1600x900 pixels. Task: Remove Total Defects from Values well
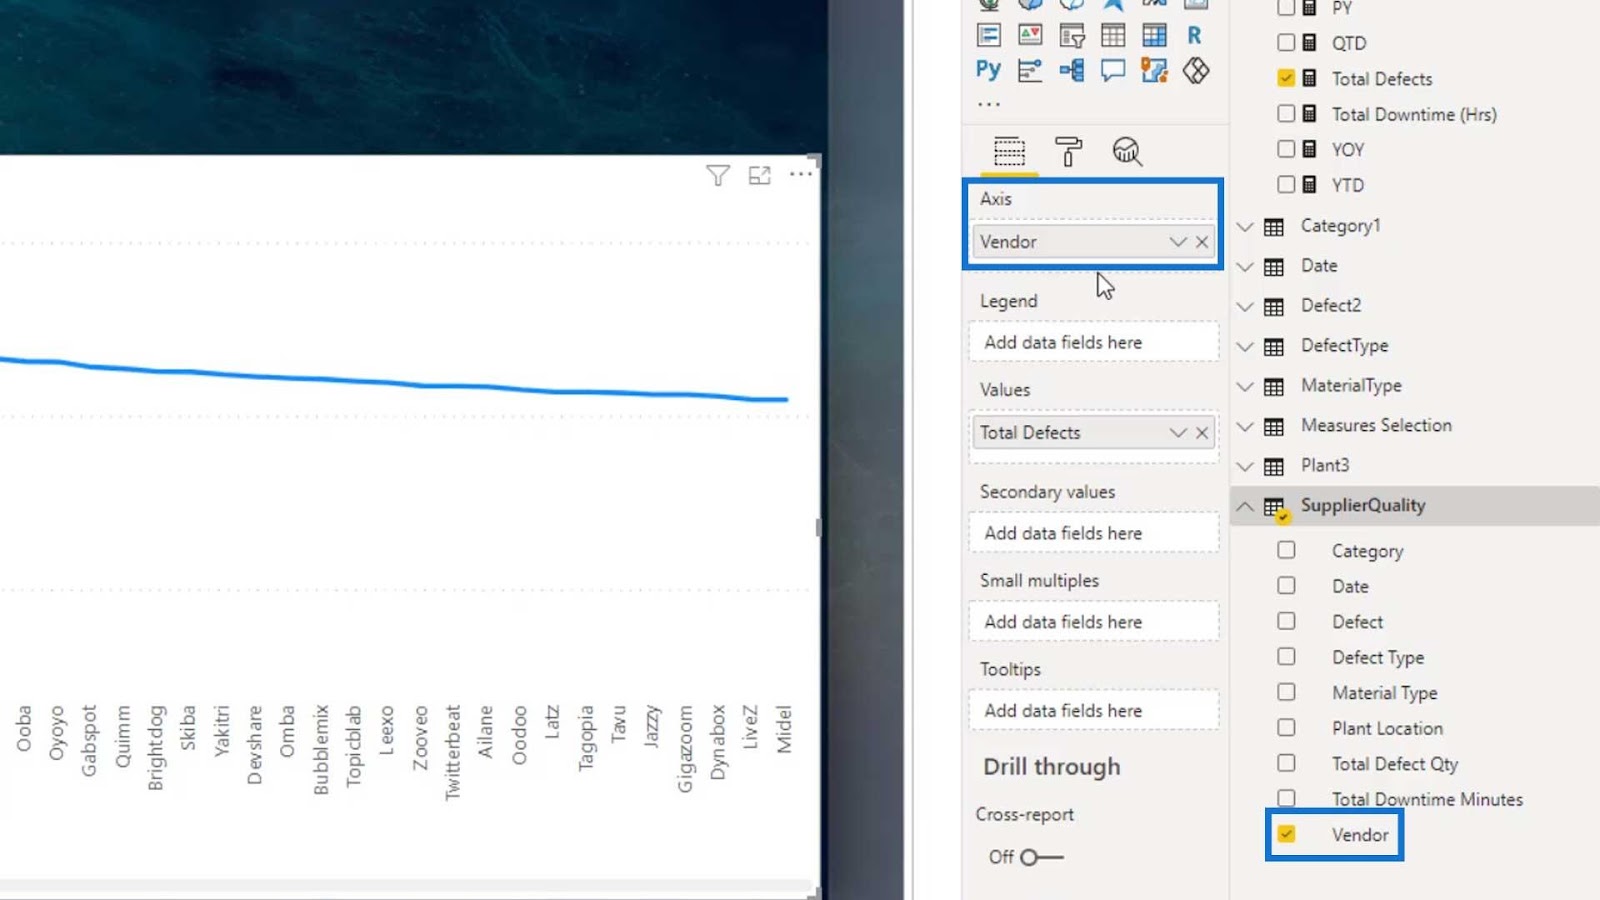[x=1202, y=433]
